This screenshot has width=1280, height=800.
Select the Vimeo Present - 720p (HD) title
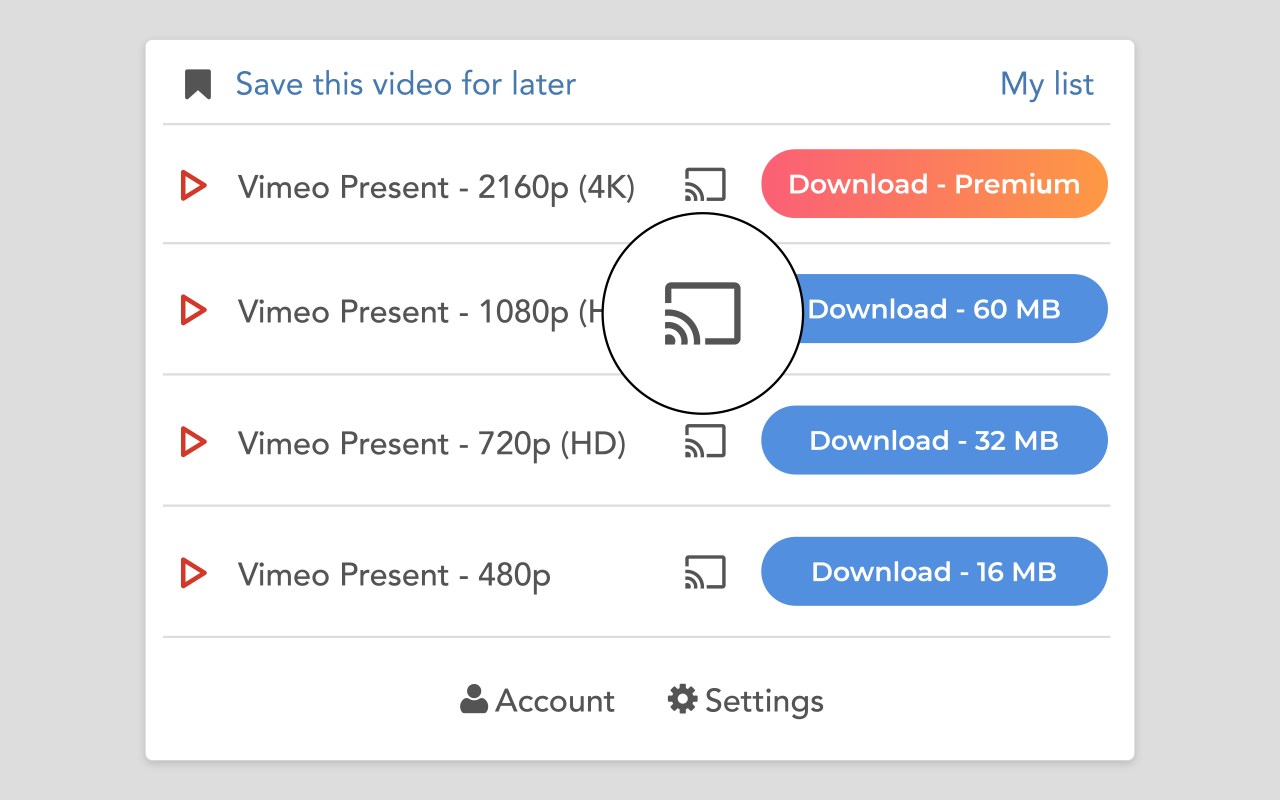point(432,443)
